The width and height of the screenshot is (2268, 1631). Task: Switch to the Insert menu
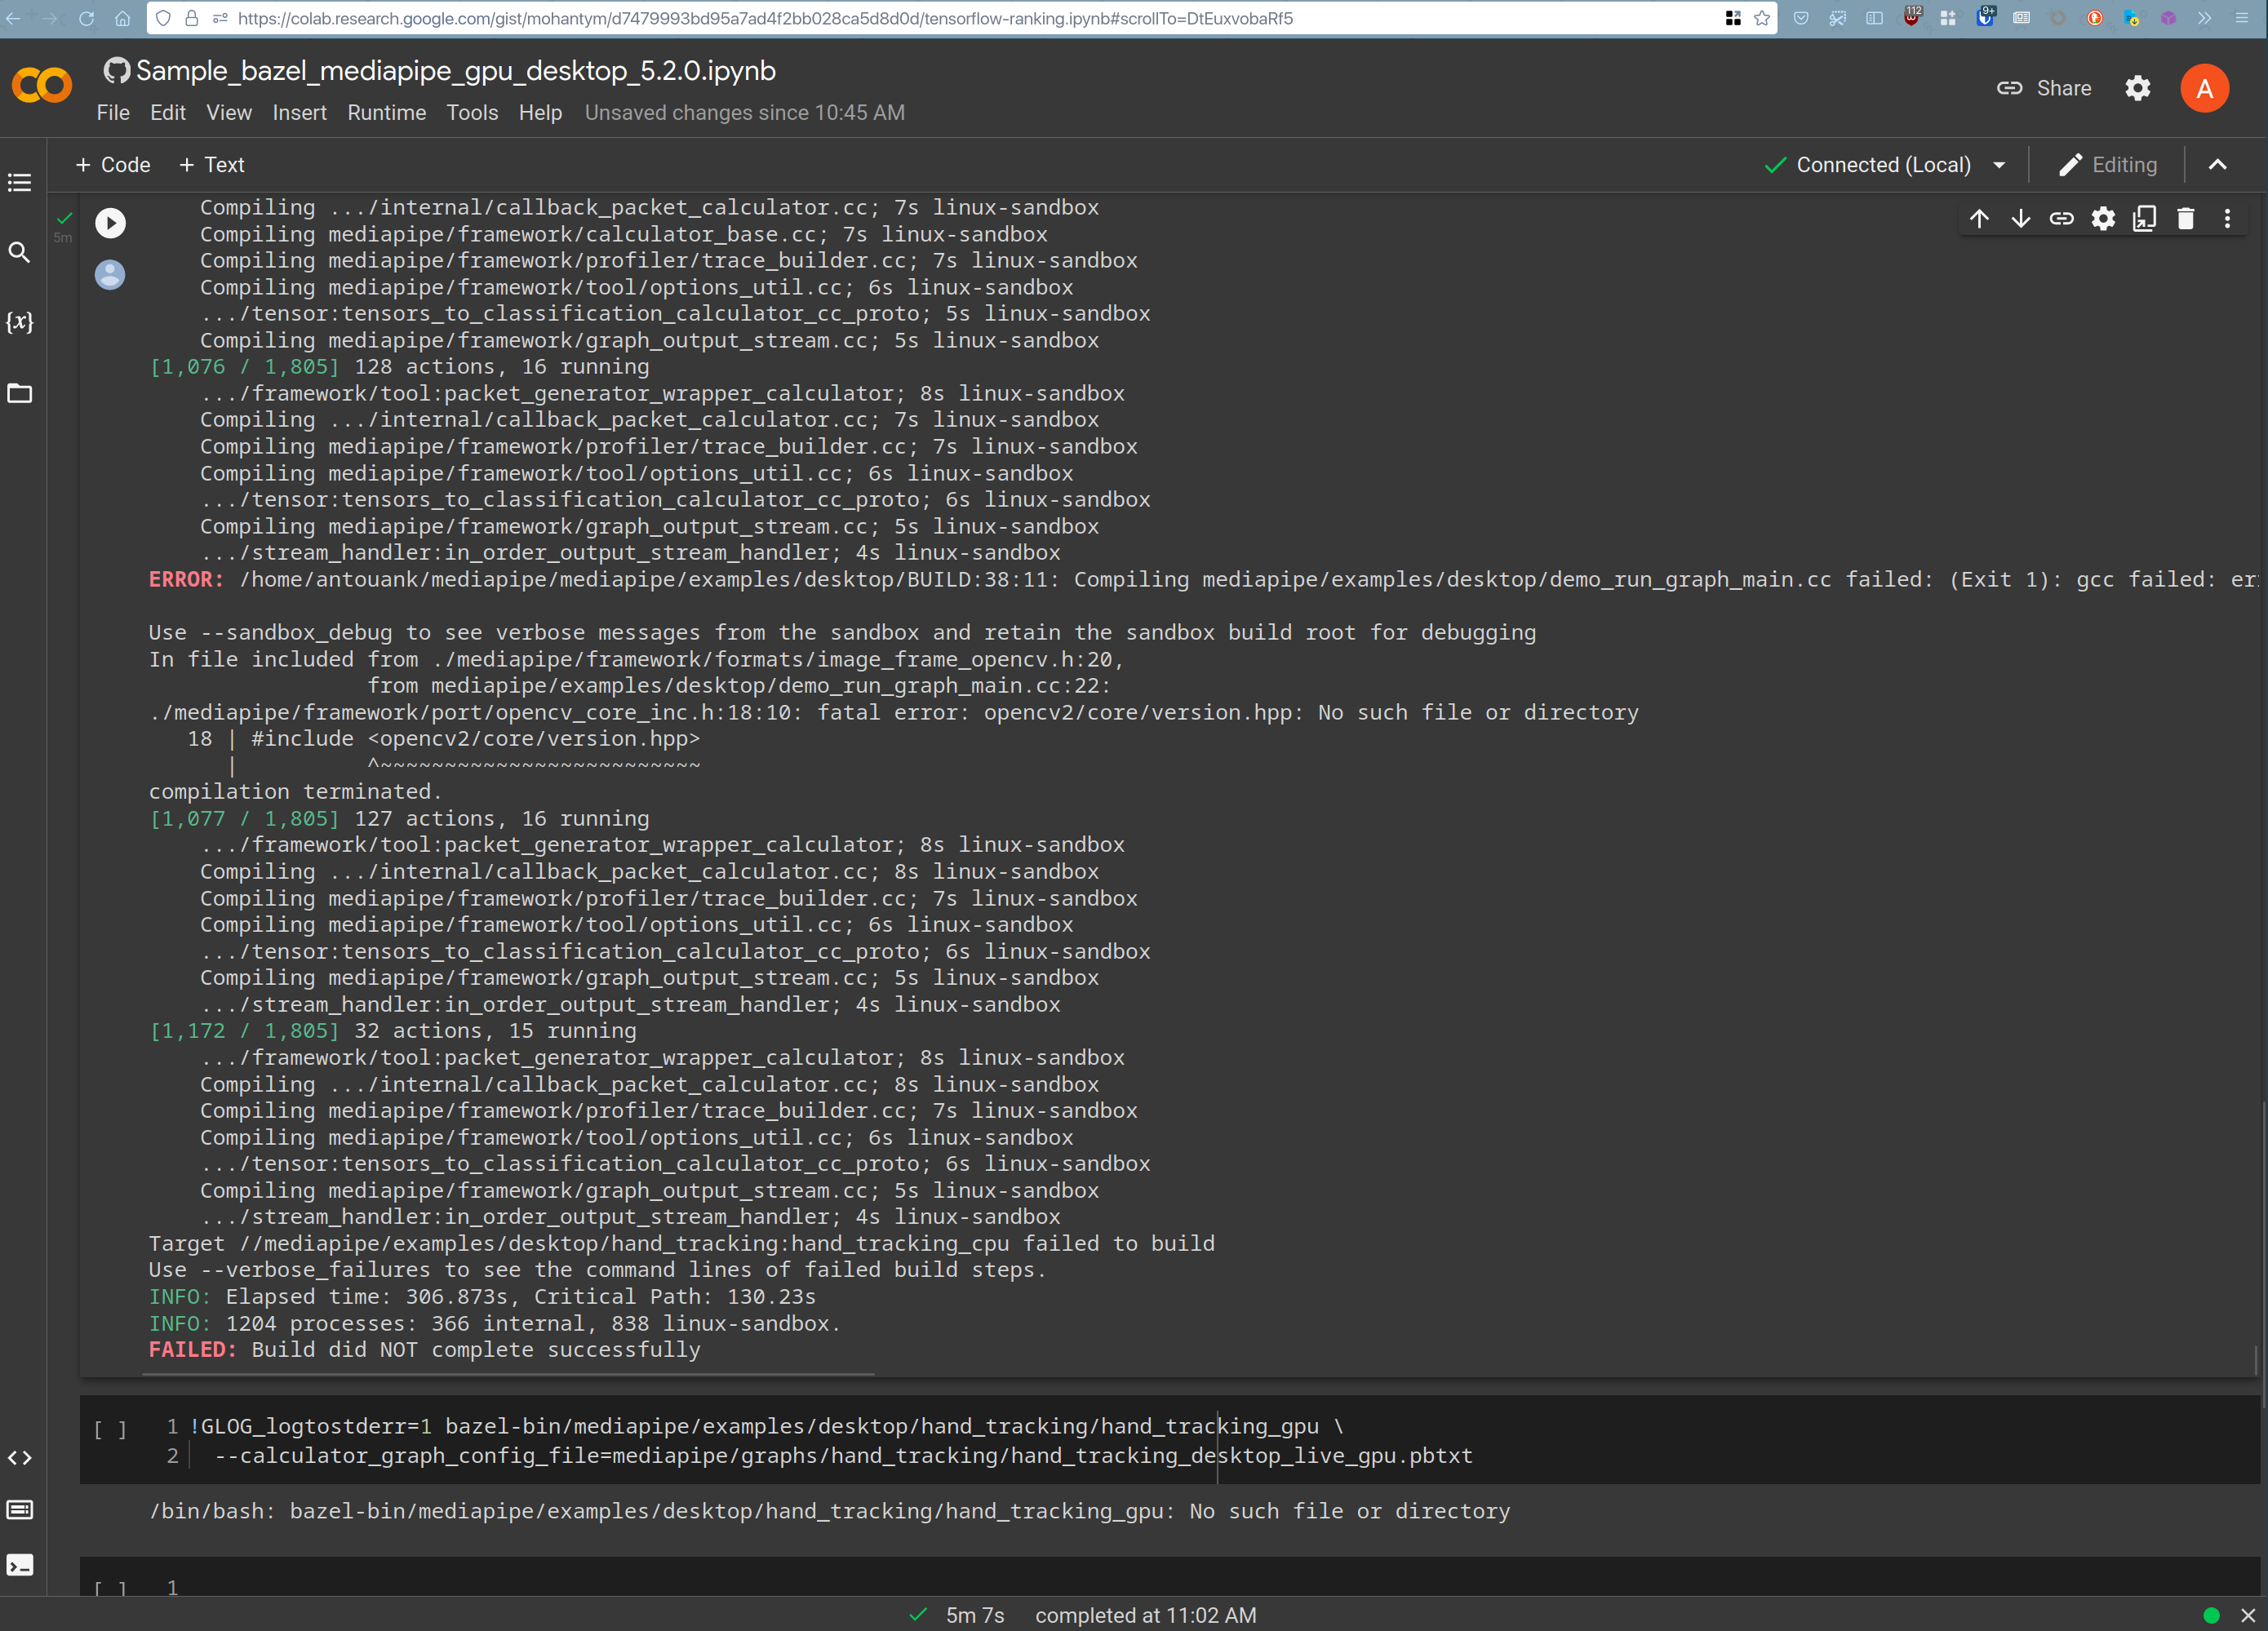click(x=299, y=113)
